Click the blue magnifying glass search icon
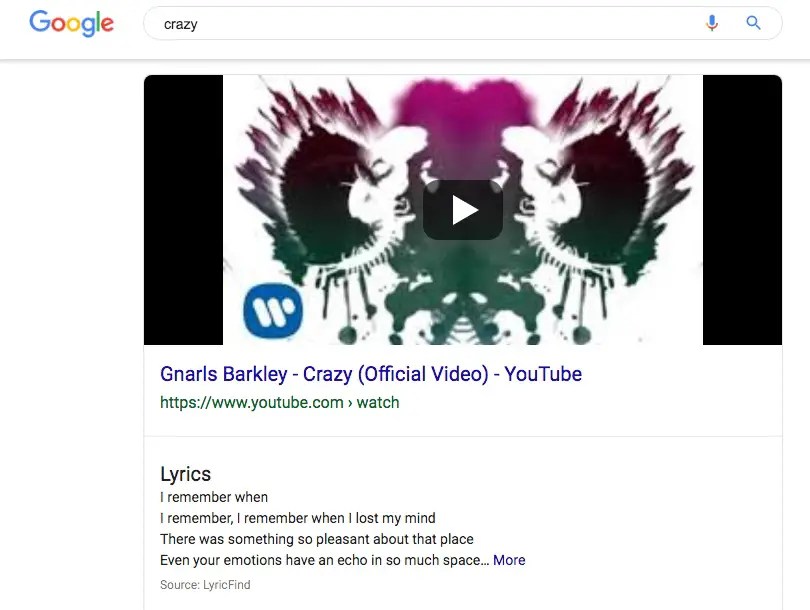This screenshot has width=810, height=610. [753, 23]
